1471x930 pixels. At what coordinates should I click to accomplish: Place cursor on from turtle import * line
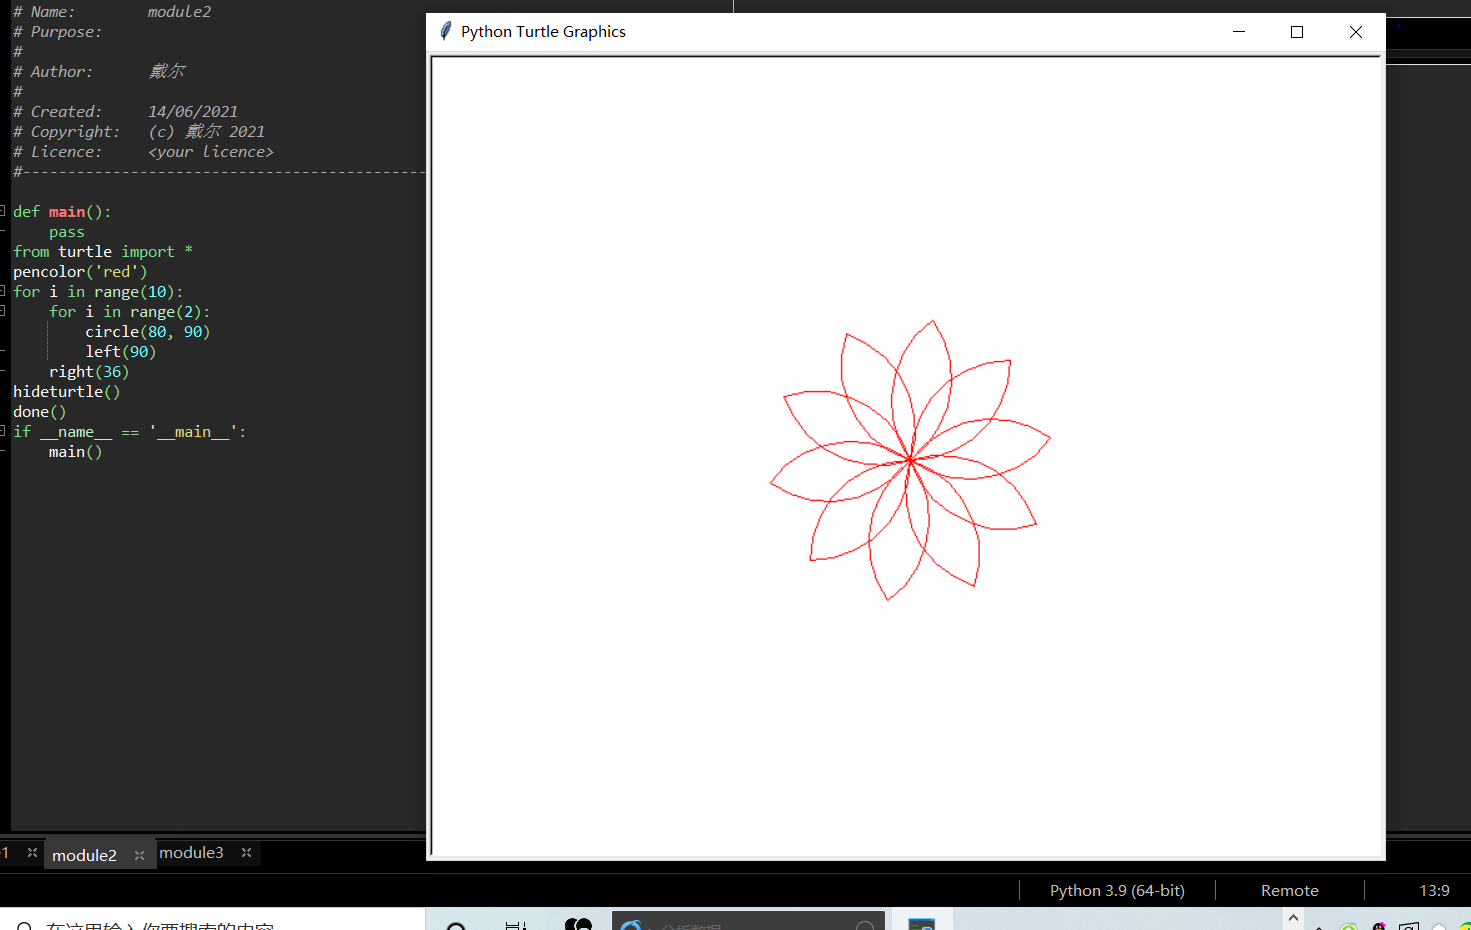[x=103, y=251]
